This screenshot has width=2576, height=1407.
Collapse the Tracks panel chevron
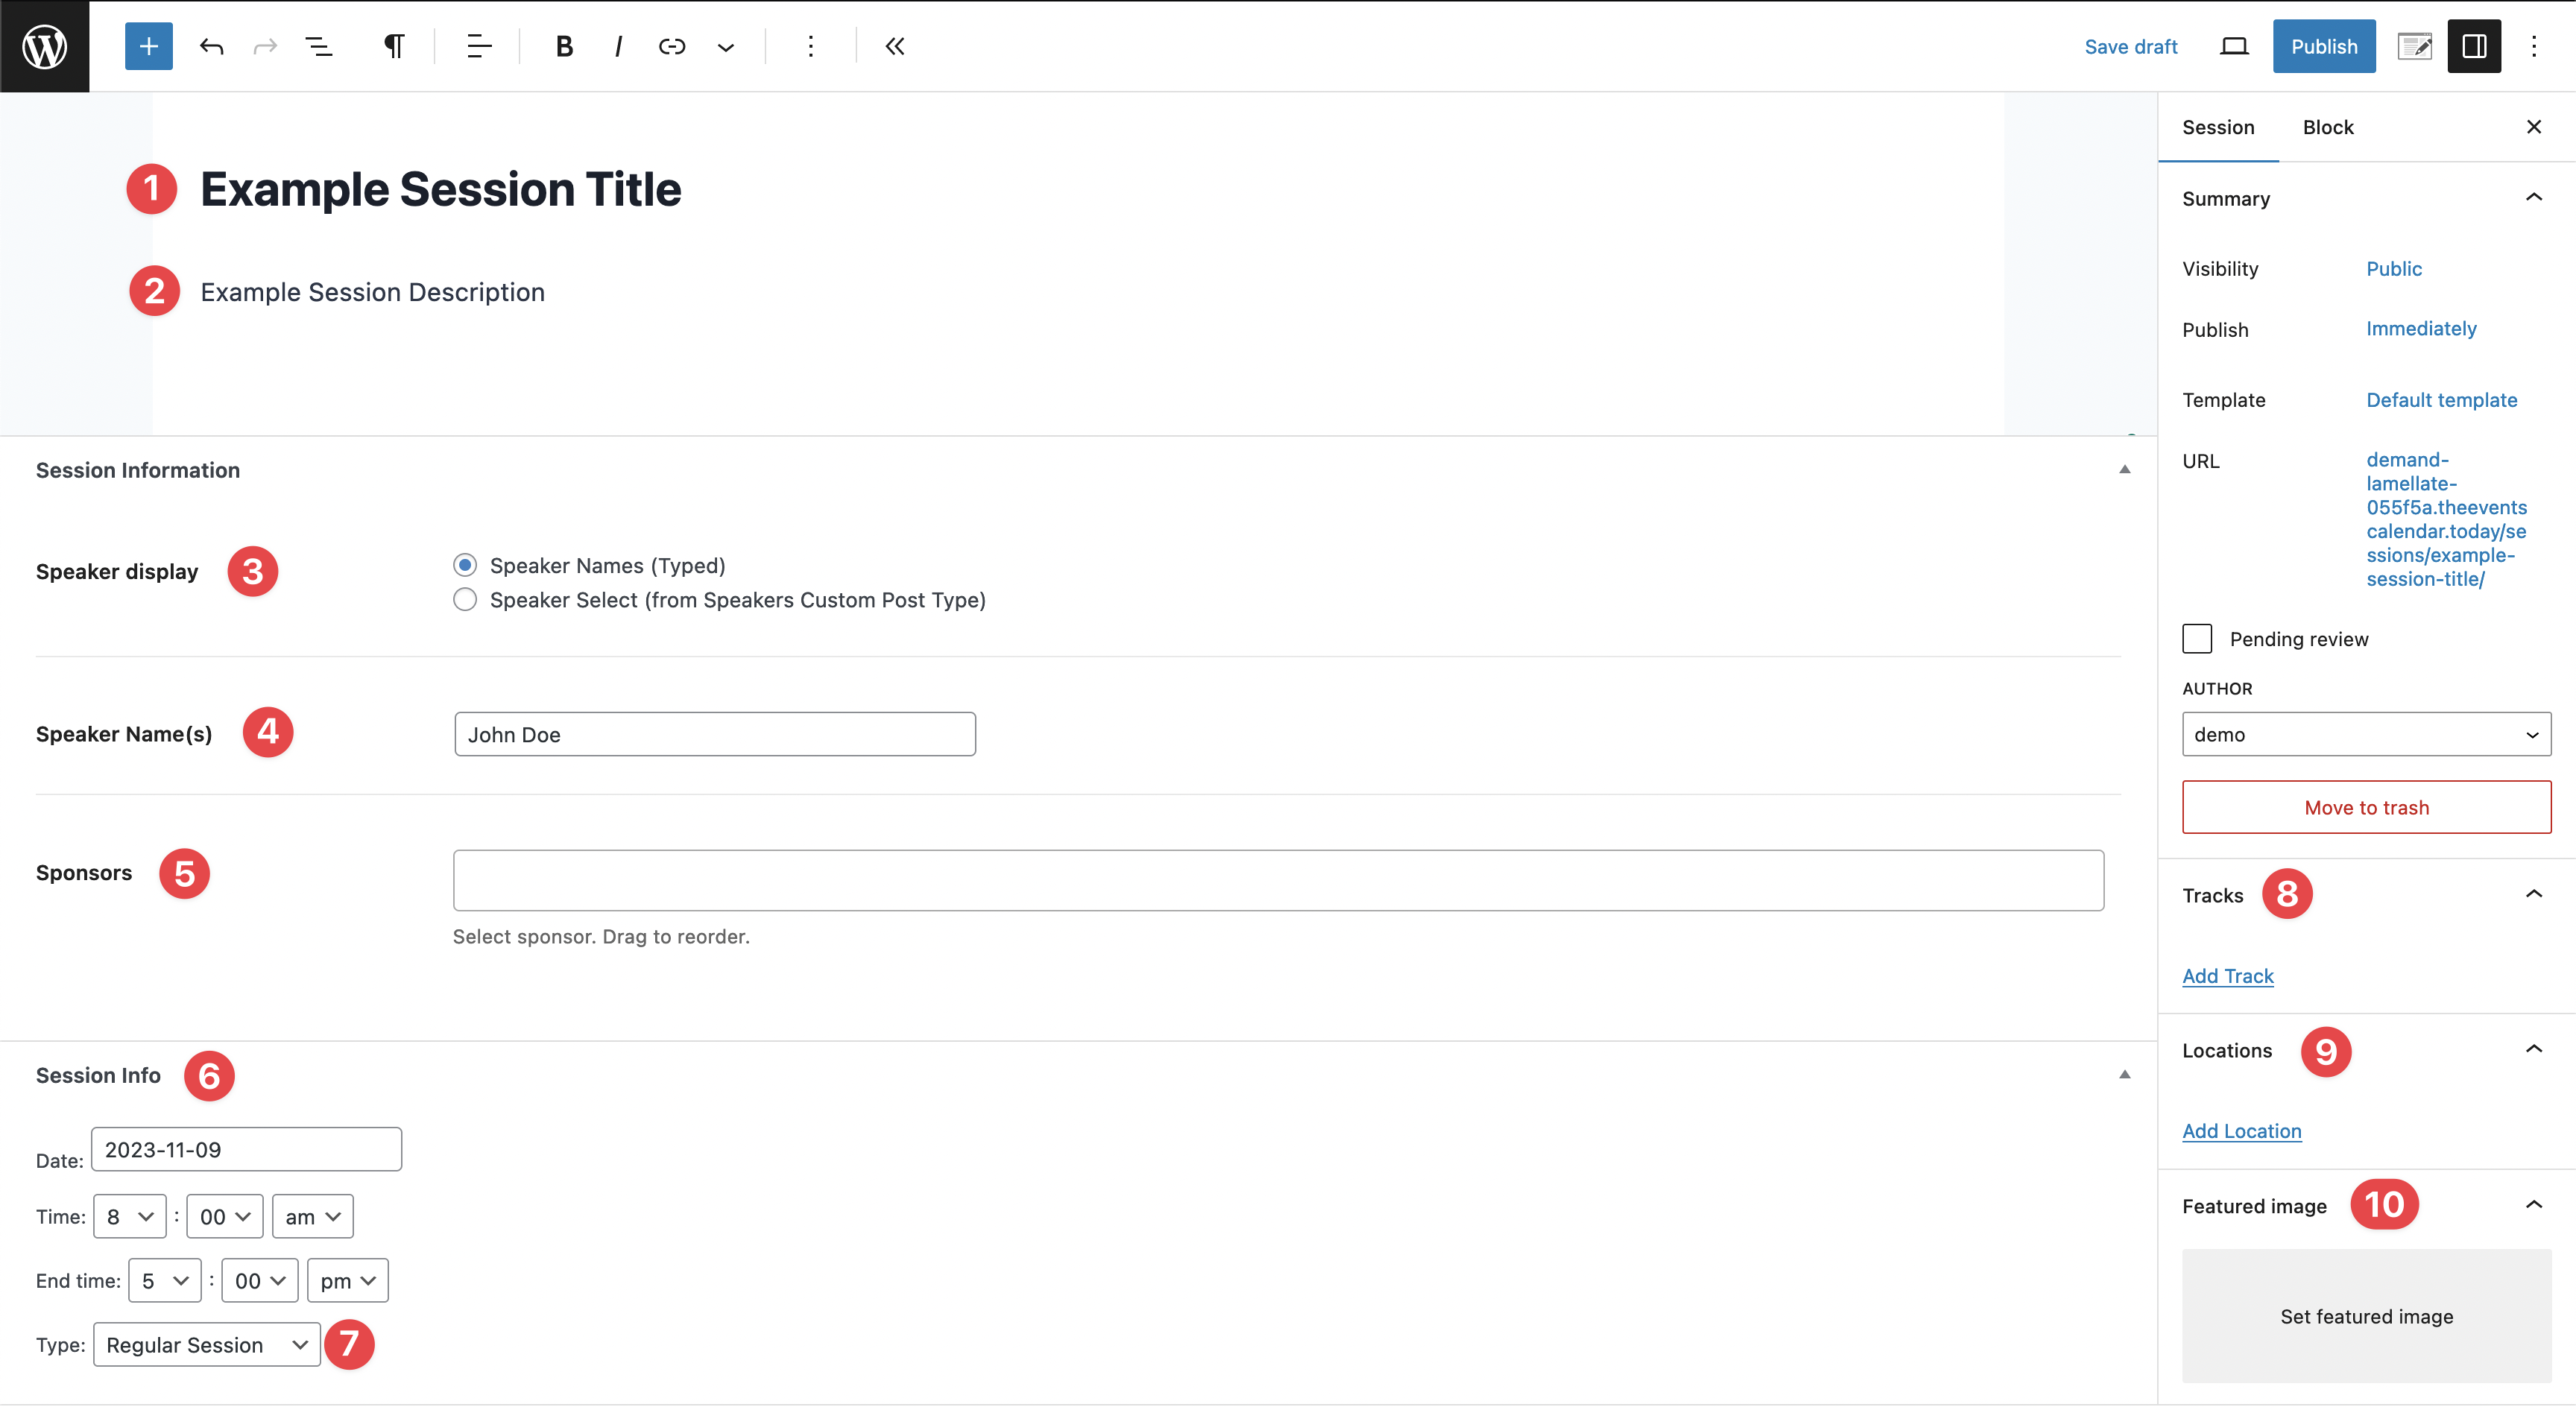[2533, 894]
